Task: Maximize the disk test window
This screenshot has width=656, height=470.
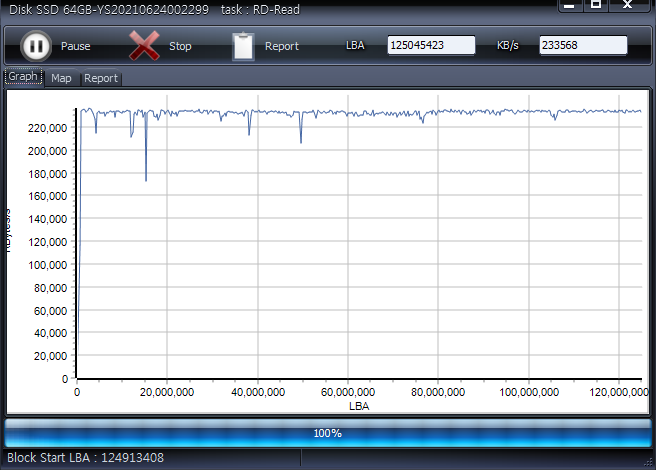Action: pos(596,5)
